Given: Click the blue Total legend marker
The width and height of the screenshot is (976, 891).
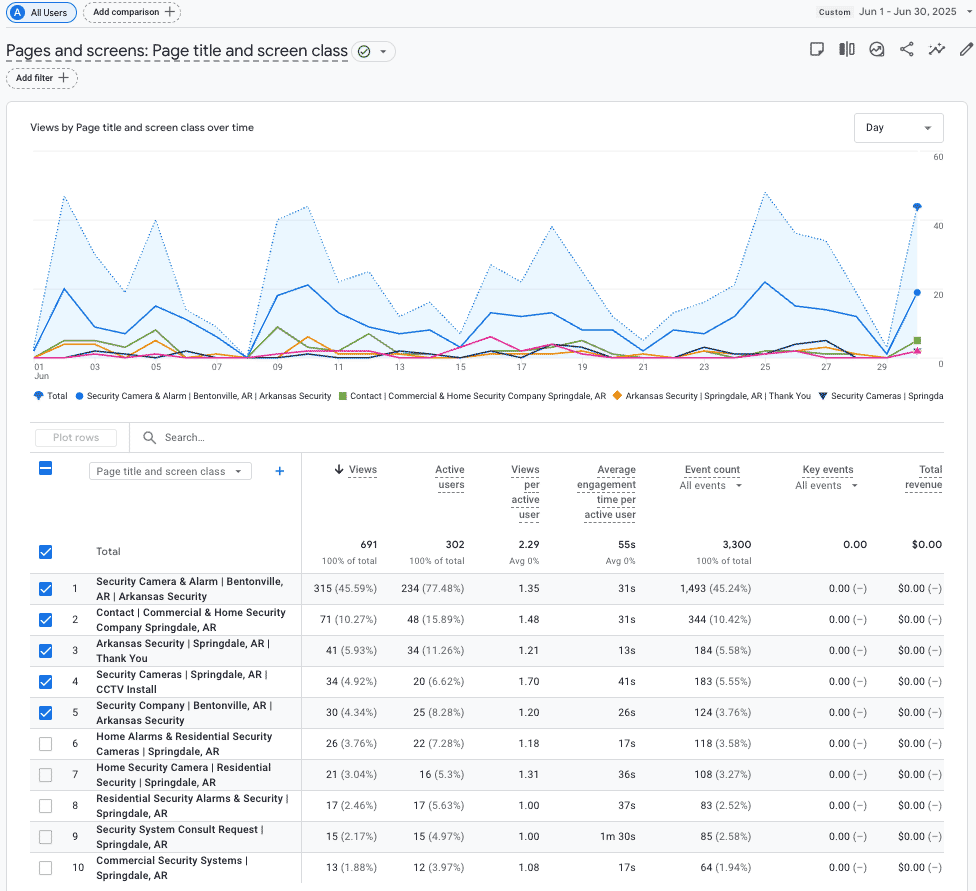Looking at the screenshot, I should point(38,396).
